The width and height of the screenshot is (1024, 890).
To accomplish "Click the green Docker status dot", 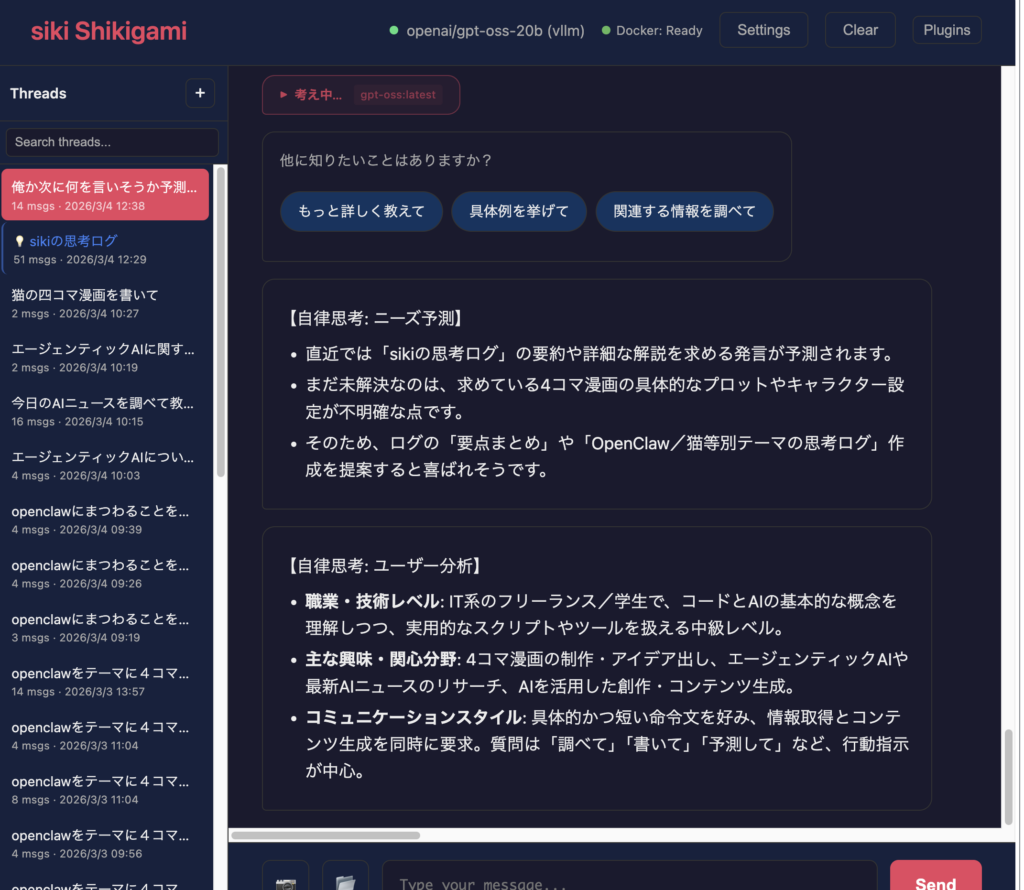I will click(606, 31).
